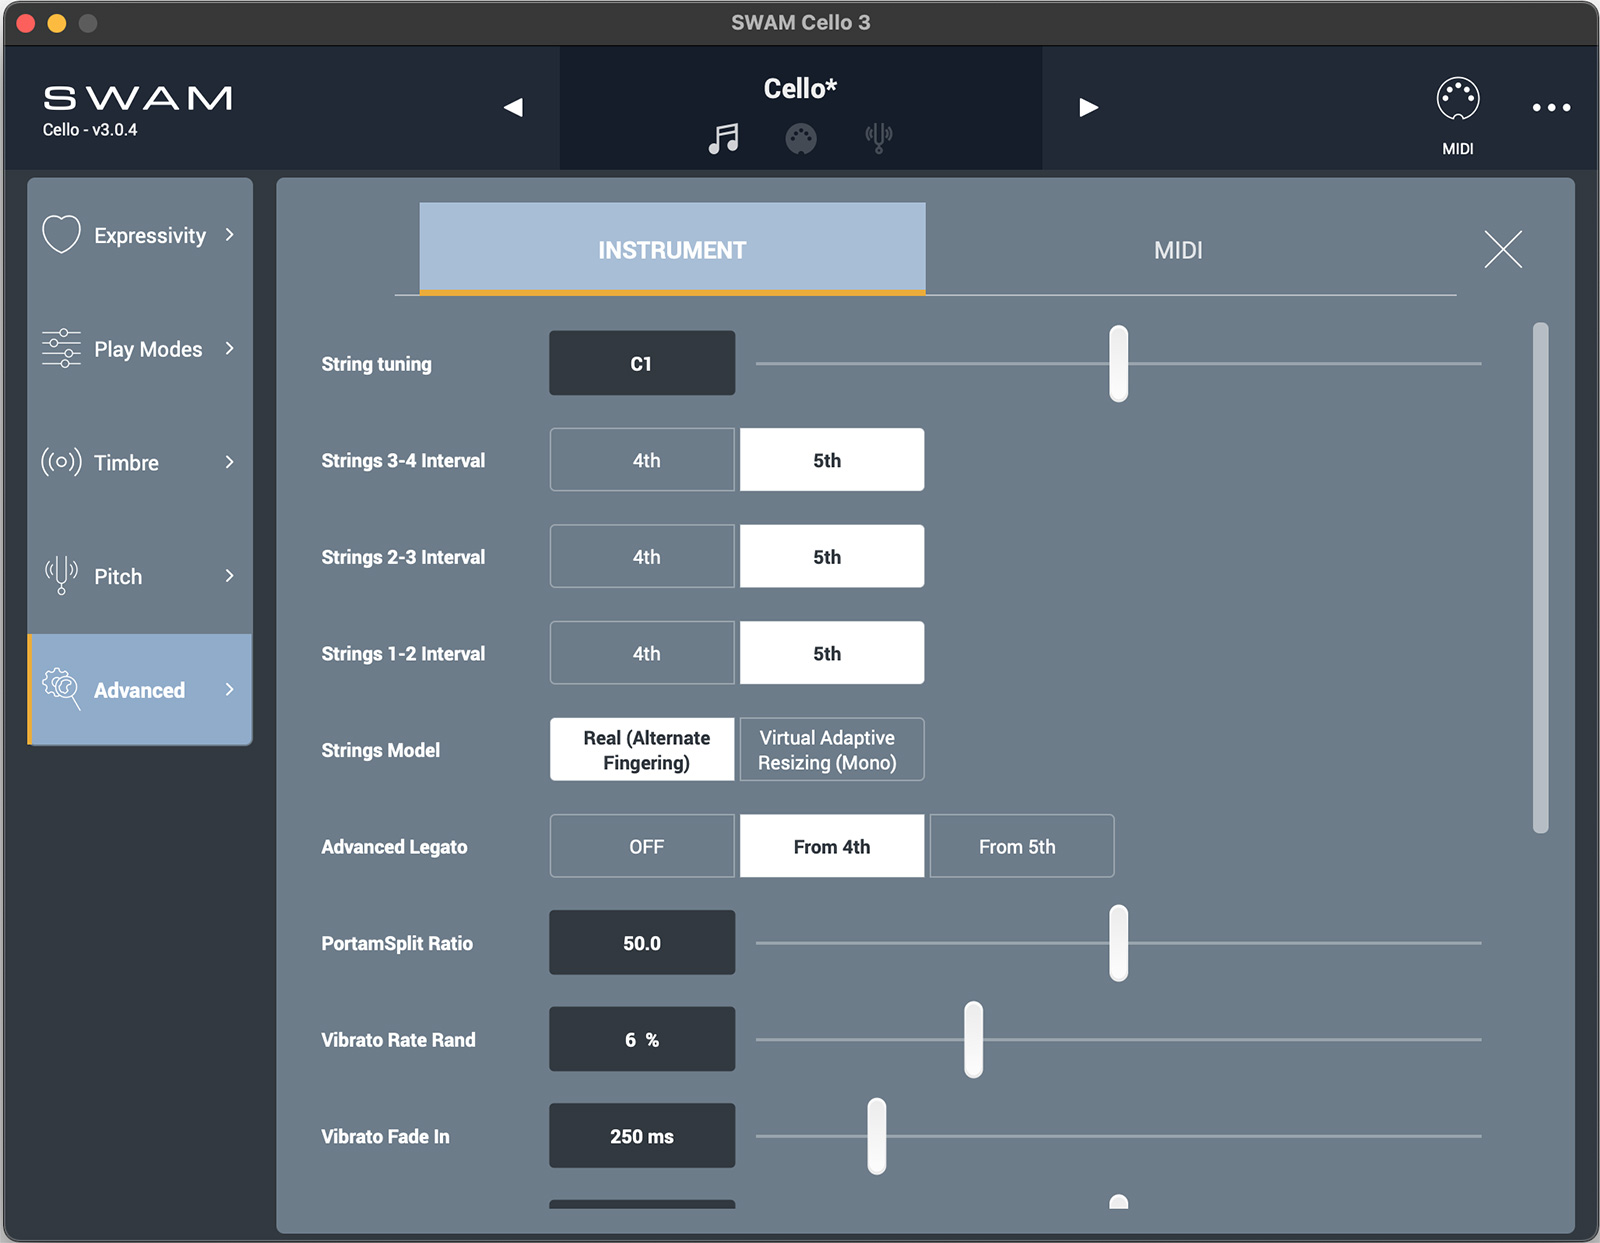Select Virtual Adaptive Resizing (Mono) model
This screenshot has height=1243, width=1600.
(832, 749)
